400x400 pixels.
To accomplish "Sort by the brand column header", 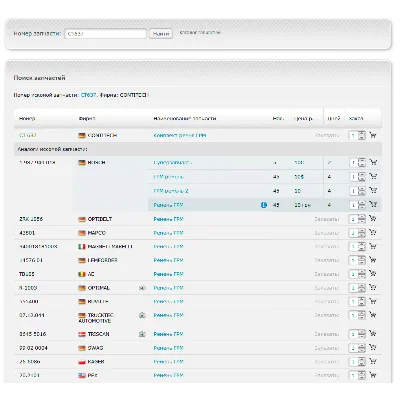I will coord(87,118).
